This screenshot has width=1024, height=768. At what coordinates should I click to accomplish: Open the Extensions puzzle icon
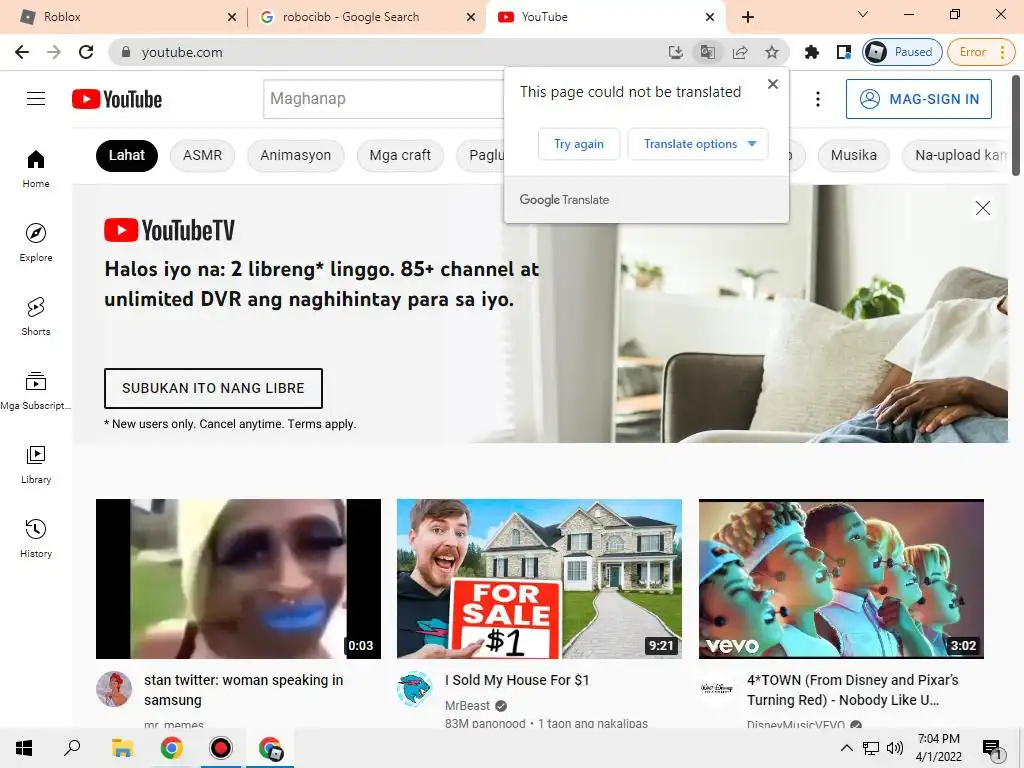(x=811, y=52)
